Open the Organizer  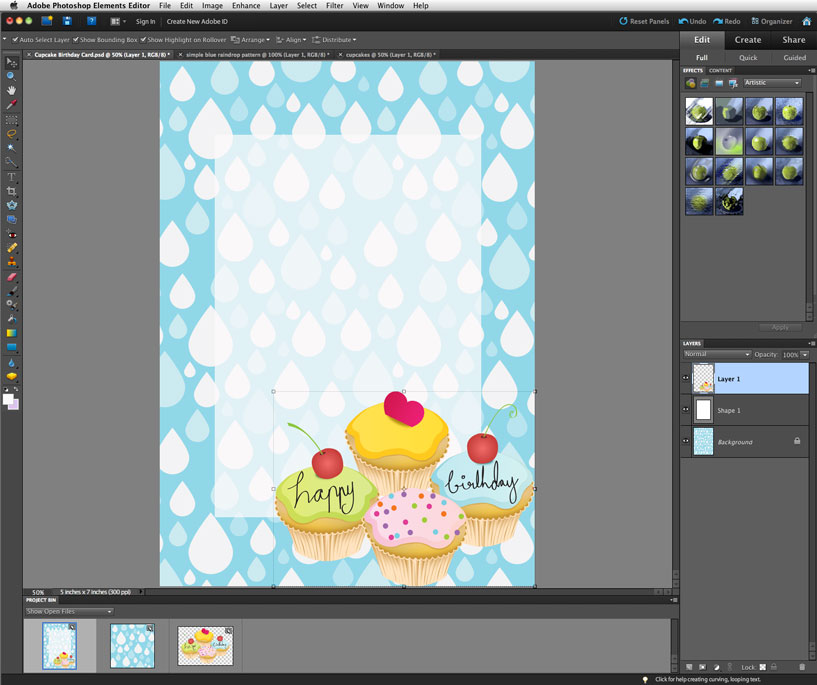(x=772, y=21)
